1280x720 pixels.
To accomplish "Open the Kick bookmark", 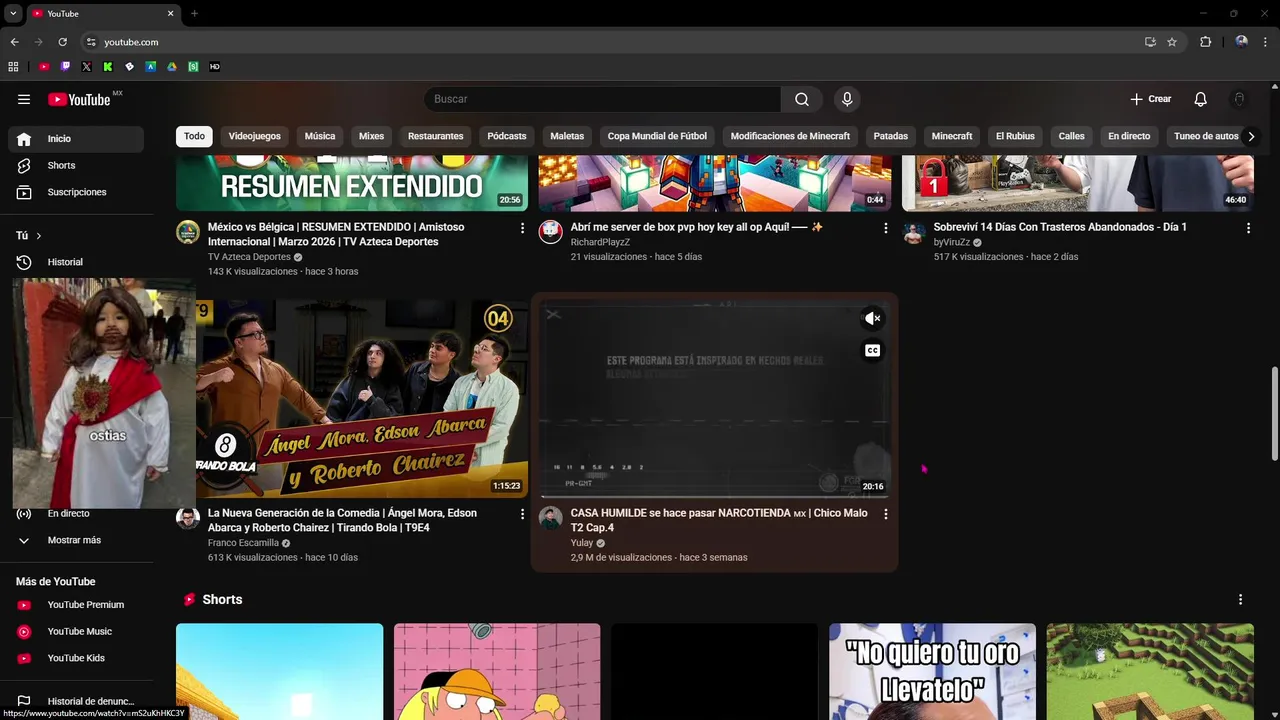I will (x=108, y=67).
